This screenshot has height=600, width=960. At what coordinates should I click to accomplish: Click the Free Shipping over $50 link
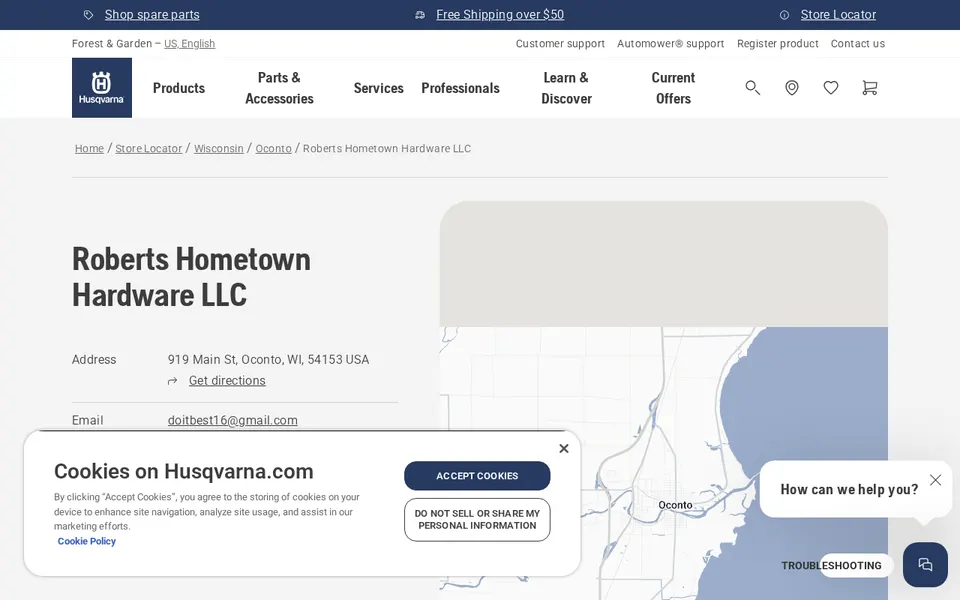(500, 15)
